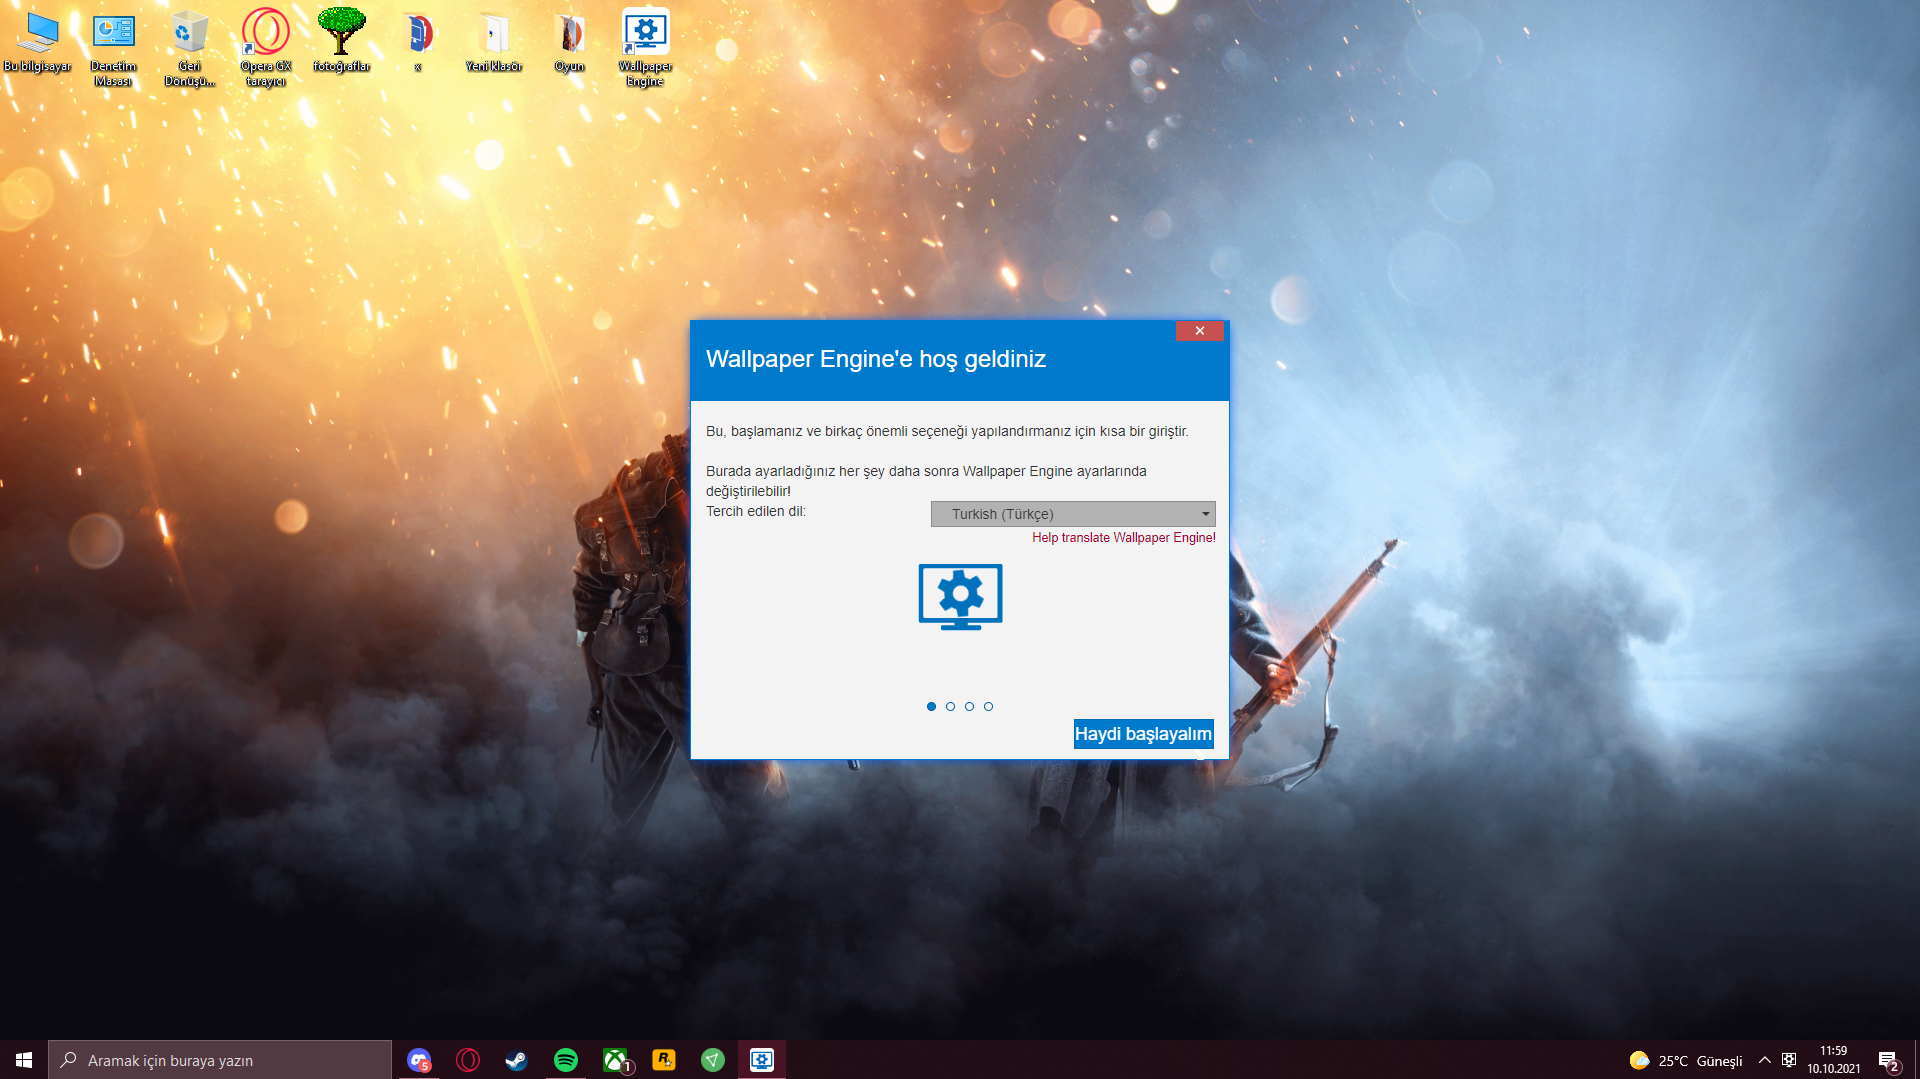Open the Yeni klasör folder
This screenshot has height=1079, width=1920.
tap(494, 42)
